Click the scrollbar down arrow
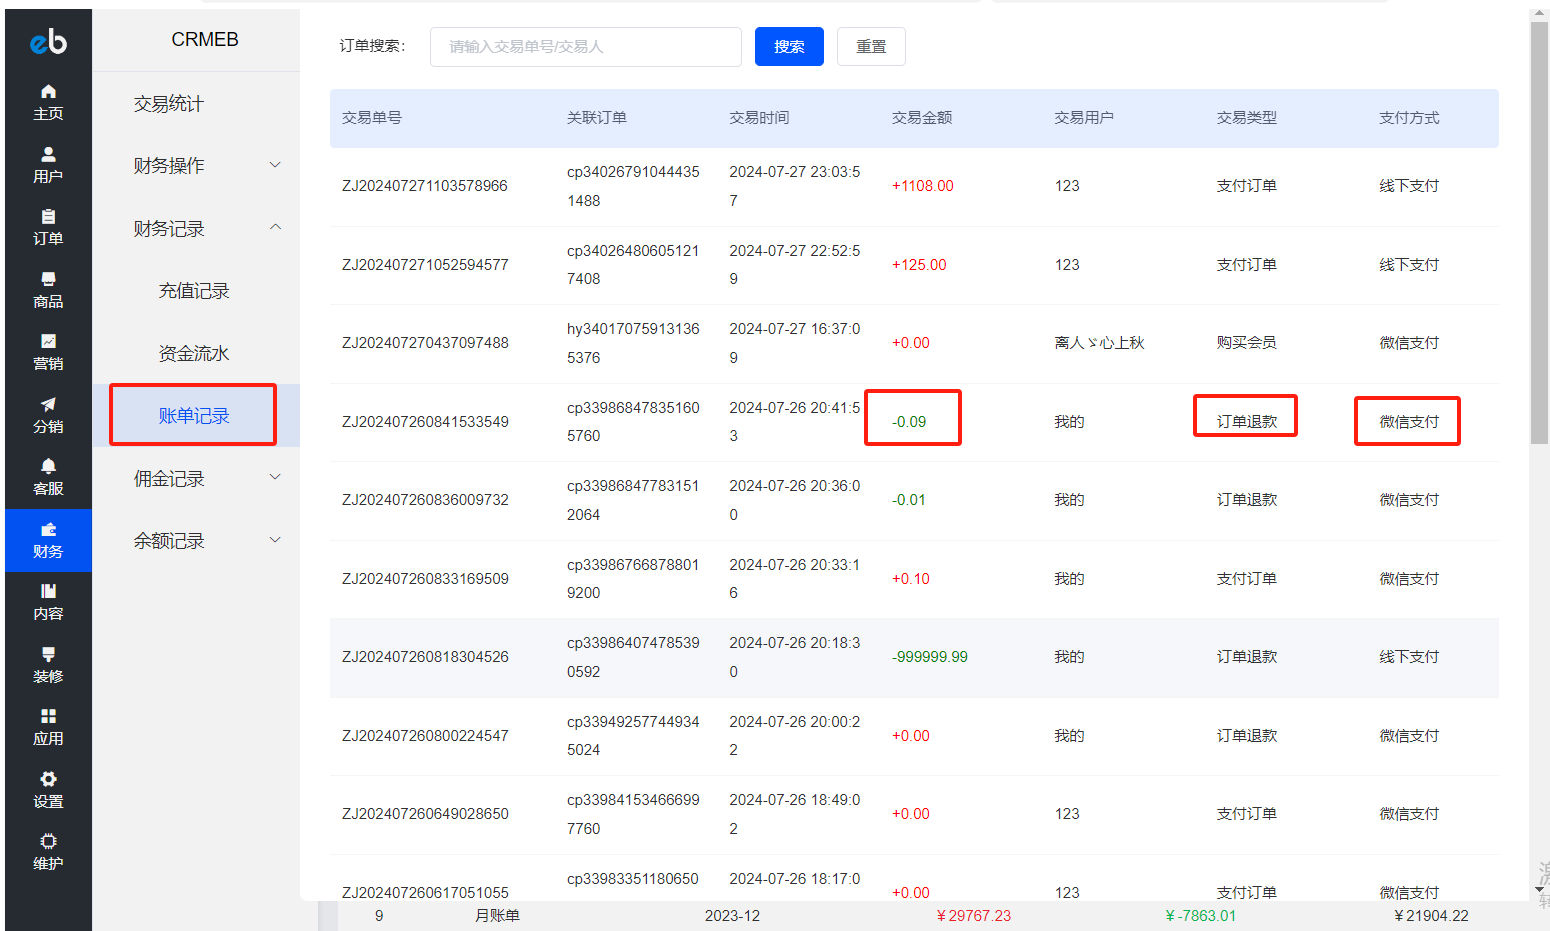The width and height of the screenshot is (1550, 931). tap(1539, 889)
